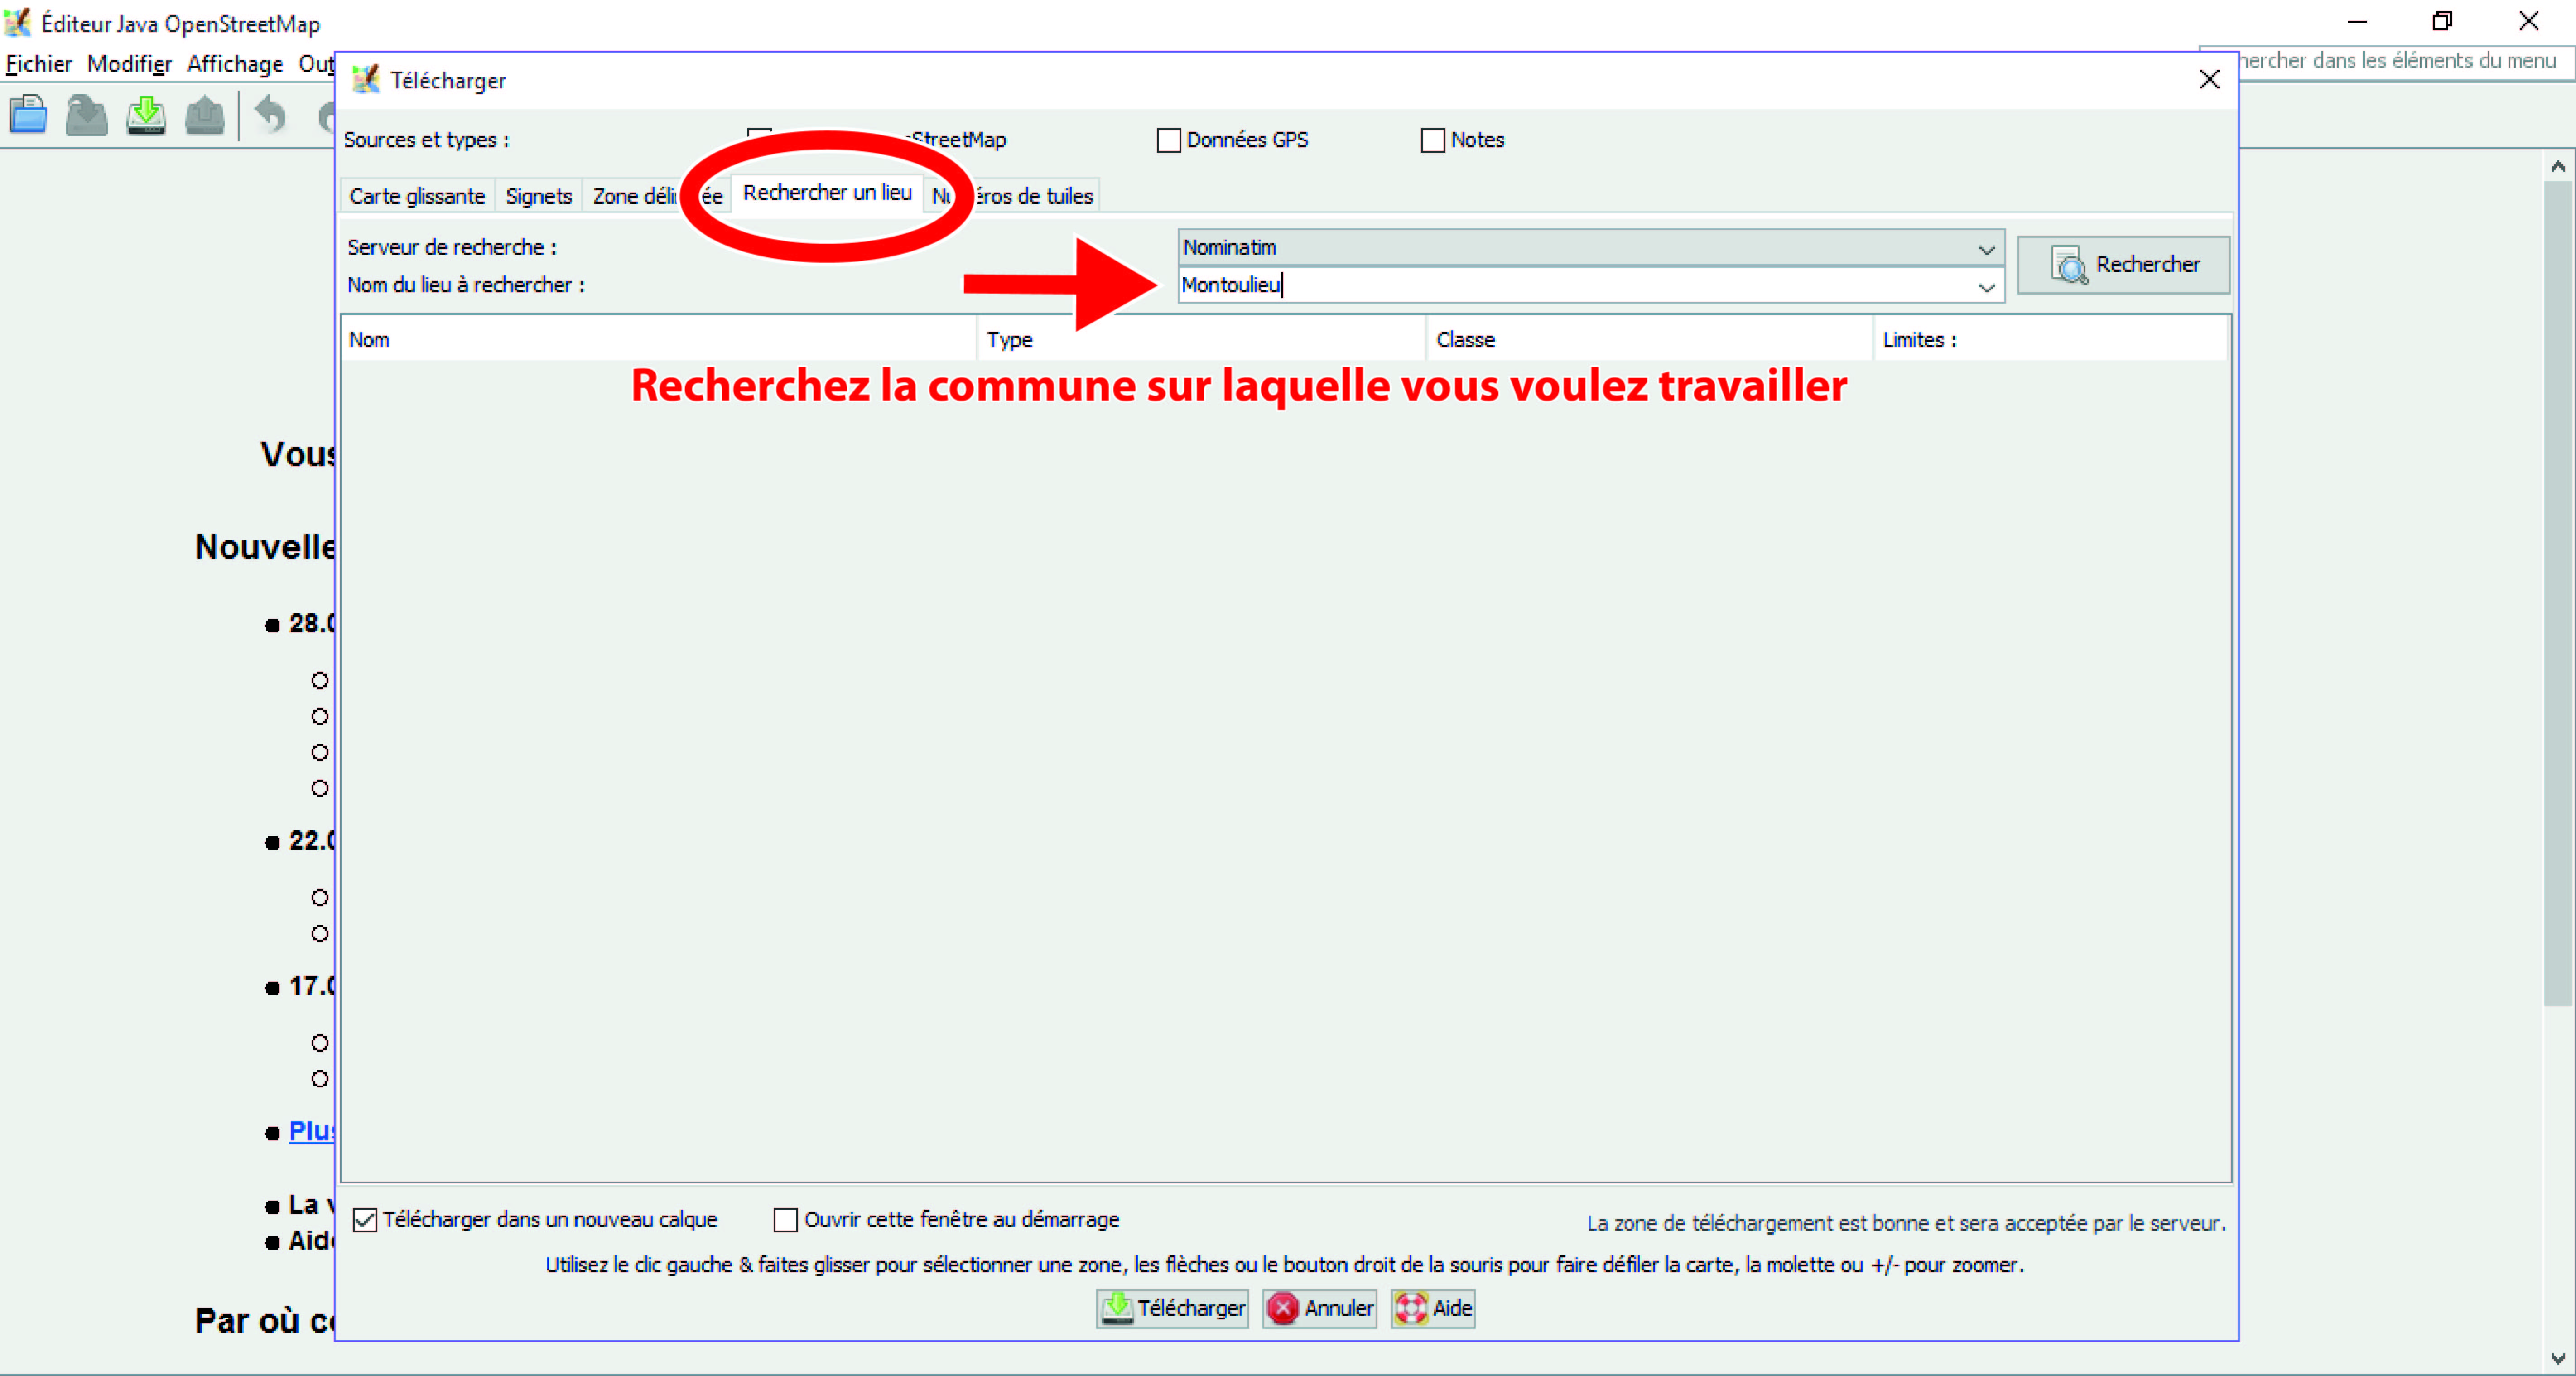Click the Nom column header
The image size is (2576, 1376).
point(658,340)
